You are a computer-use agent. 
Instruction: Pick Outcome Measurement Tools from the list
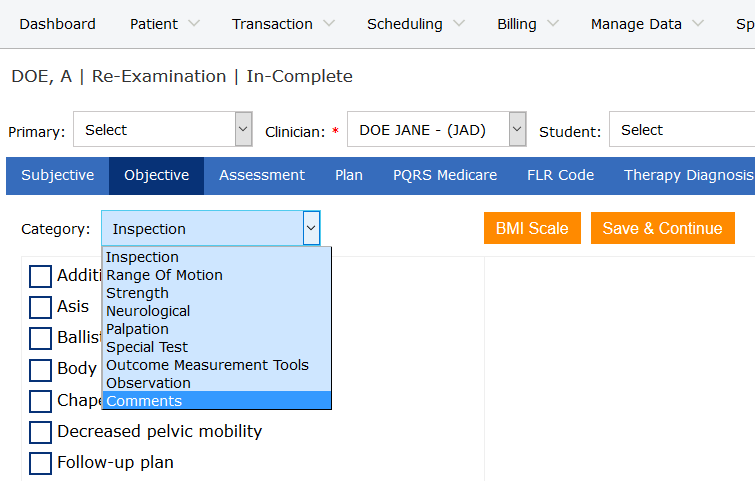pyautogui.click(x=207, y=365)
